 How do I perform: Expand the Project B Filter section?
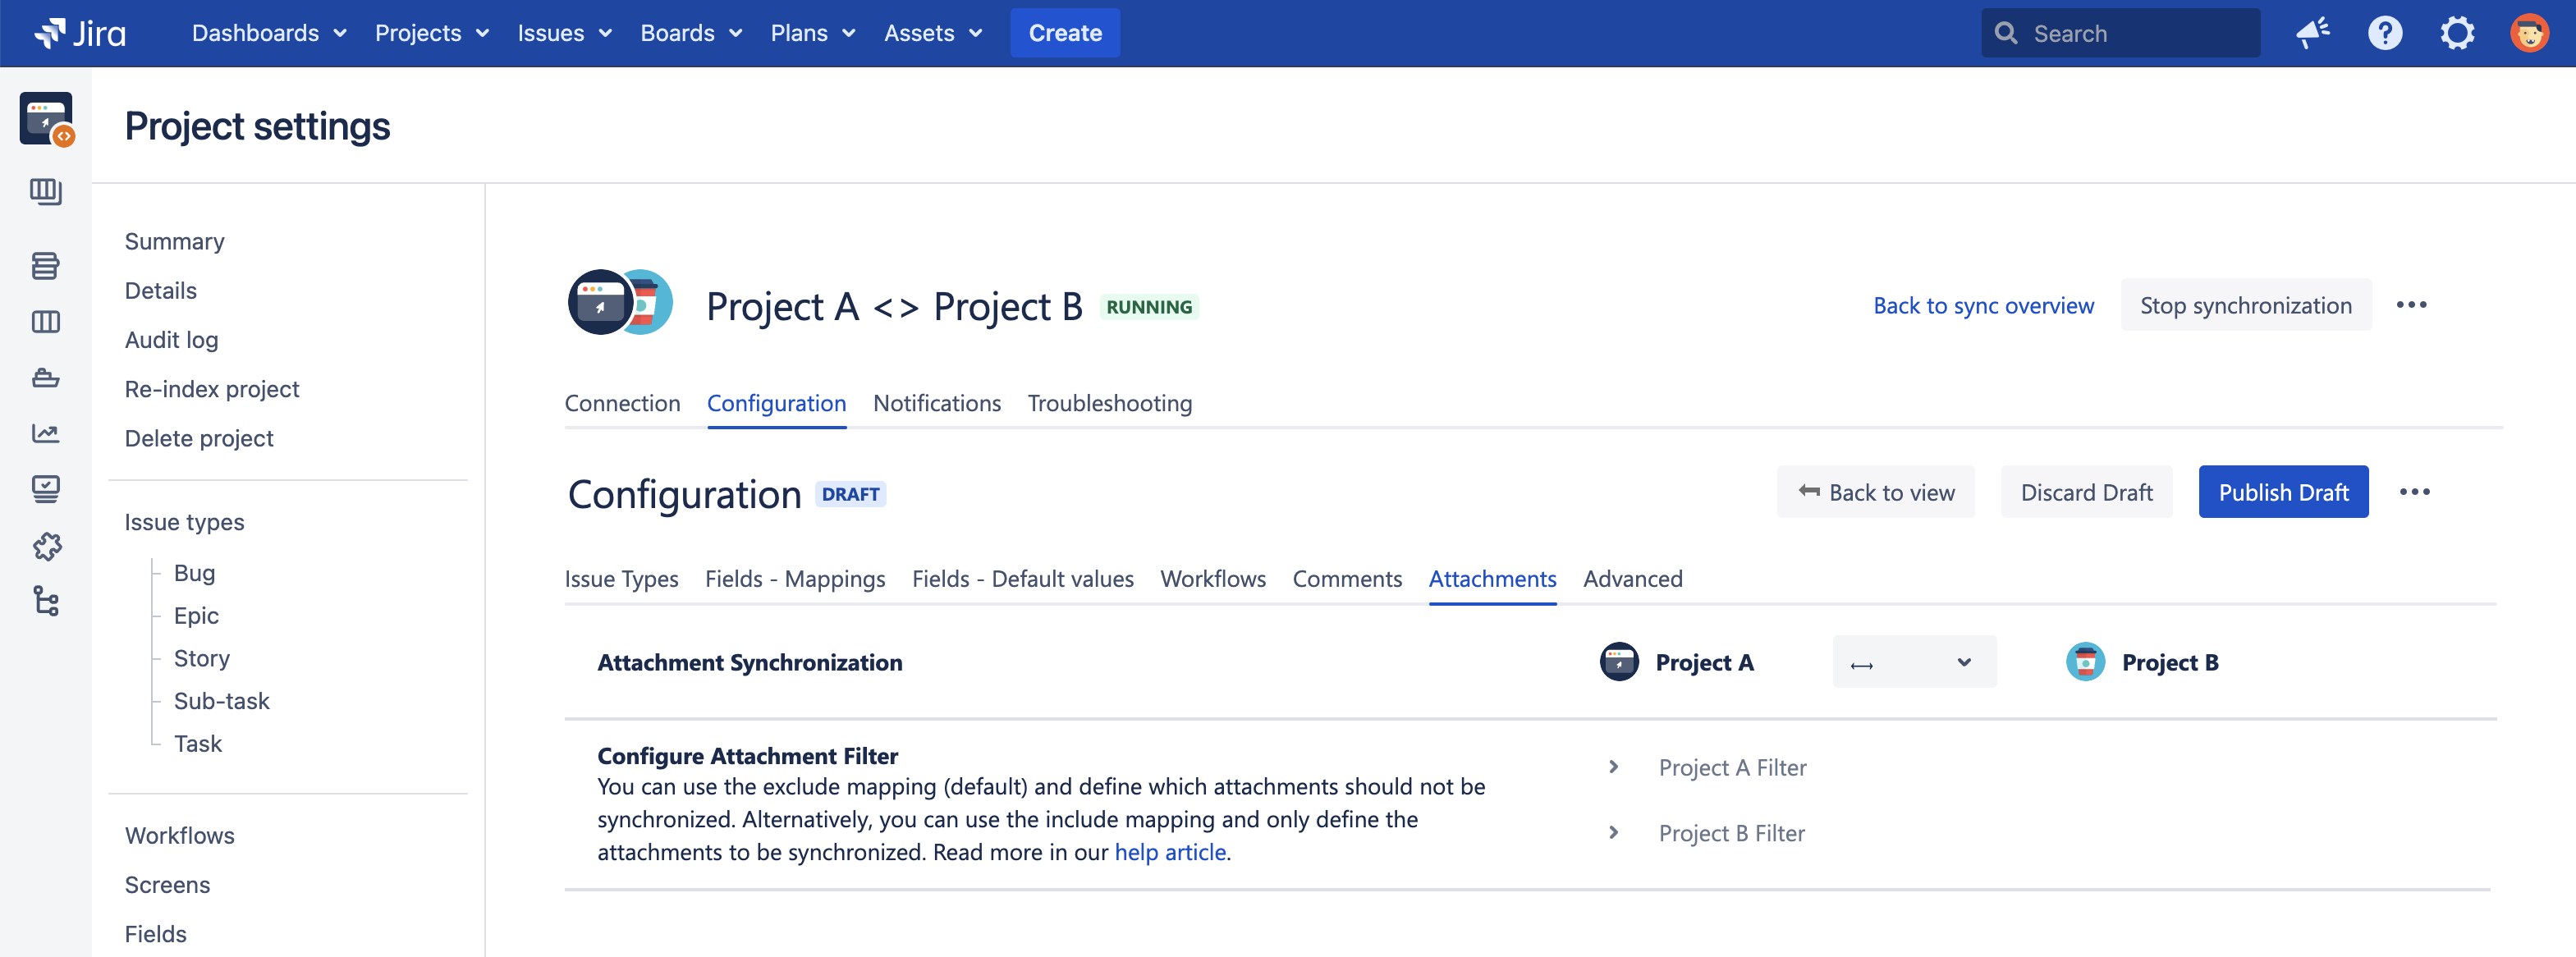click(x=1613, y=833)
